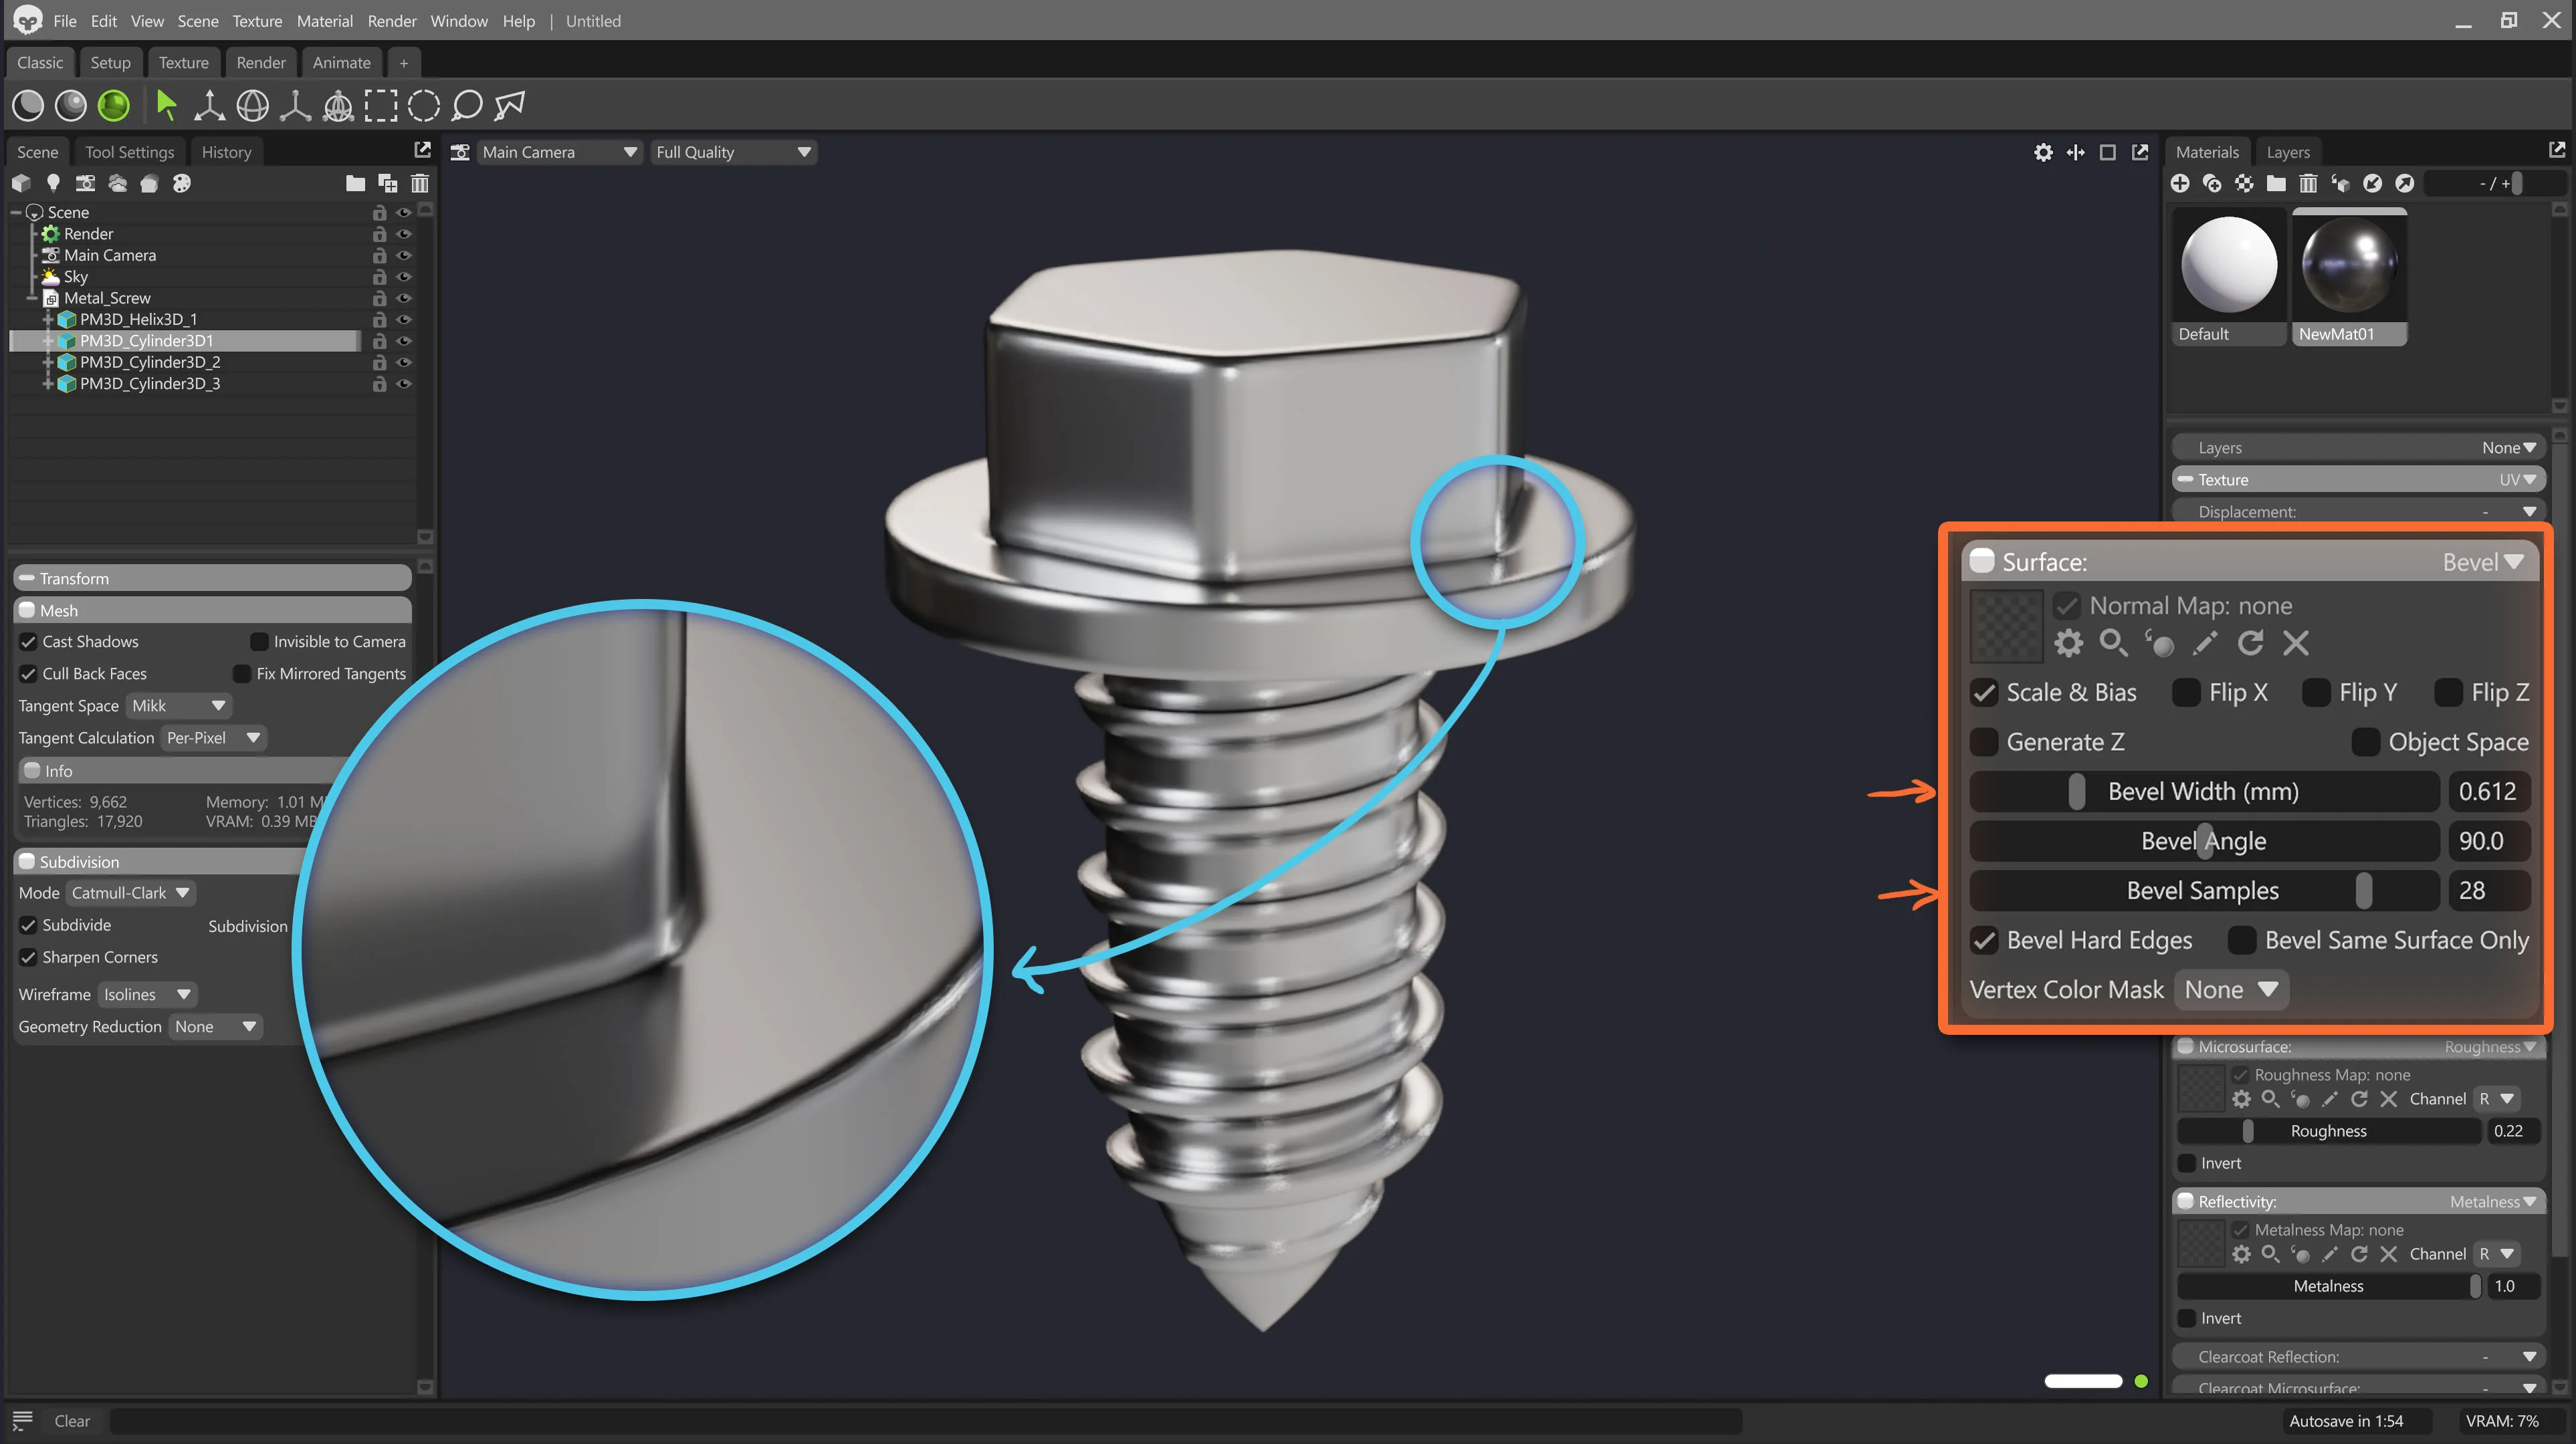Enable Fix Mirrored Tangents
Viewport: 2576px width, 1444px height.
tap(242, 674)
